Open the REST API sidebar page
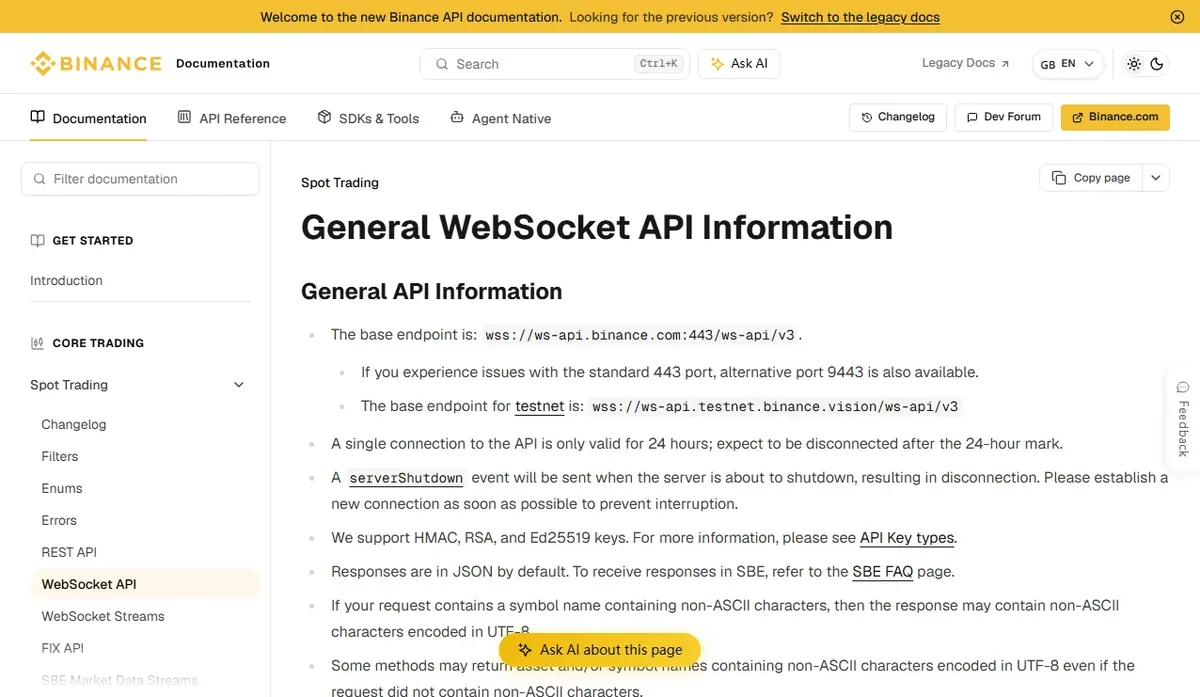The image size is (1200, 697). tap(69, 552)
